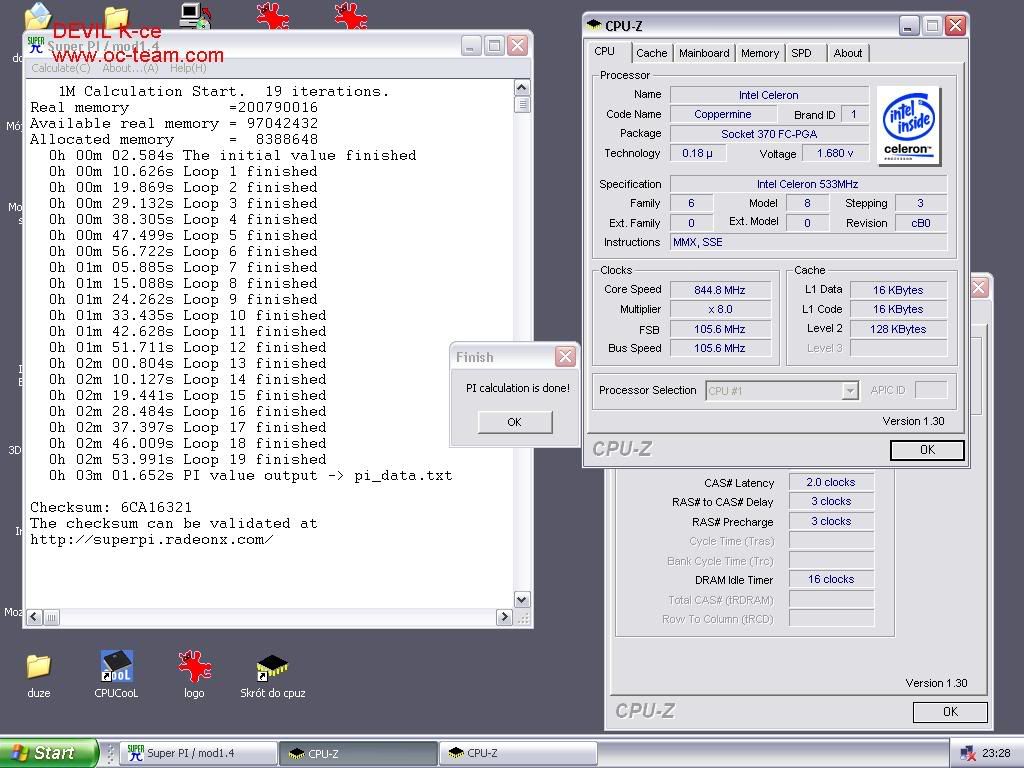Click the Specification Intel Celeron 533MHz field
1024x768 pixels.
(808, 184)
